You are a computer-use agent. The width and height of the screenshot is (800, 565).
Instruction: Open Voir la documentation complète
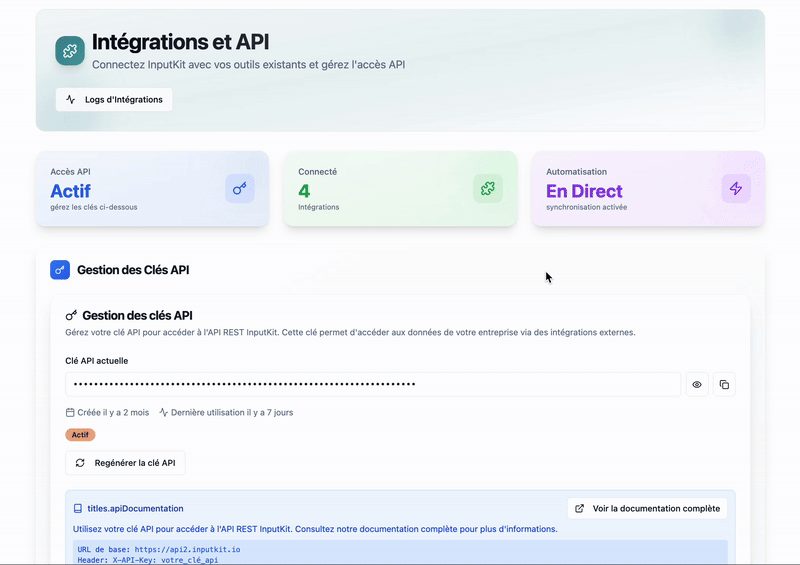pyautogui.click(x=647, y=508)
